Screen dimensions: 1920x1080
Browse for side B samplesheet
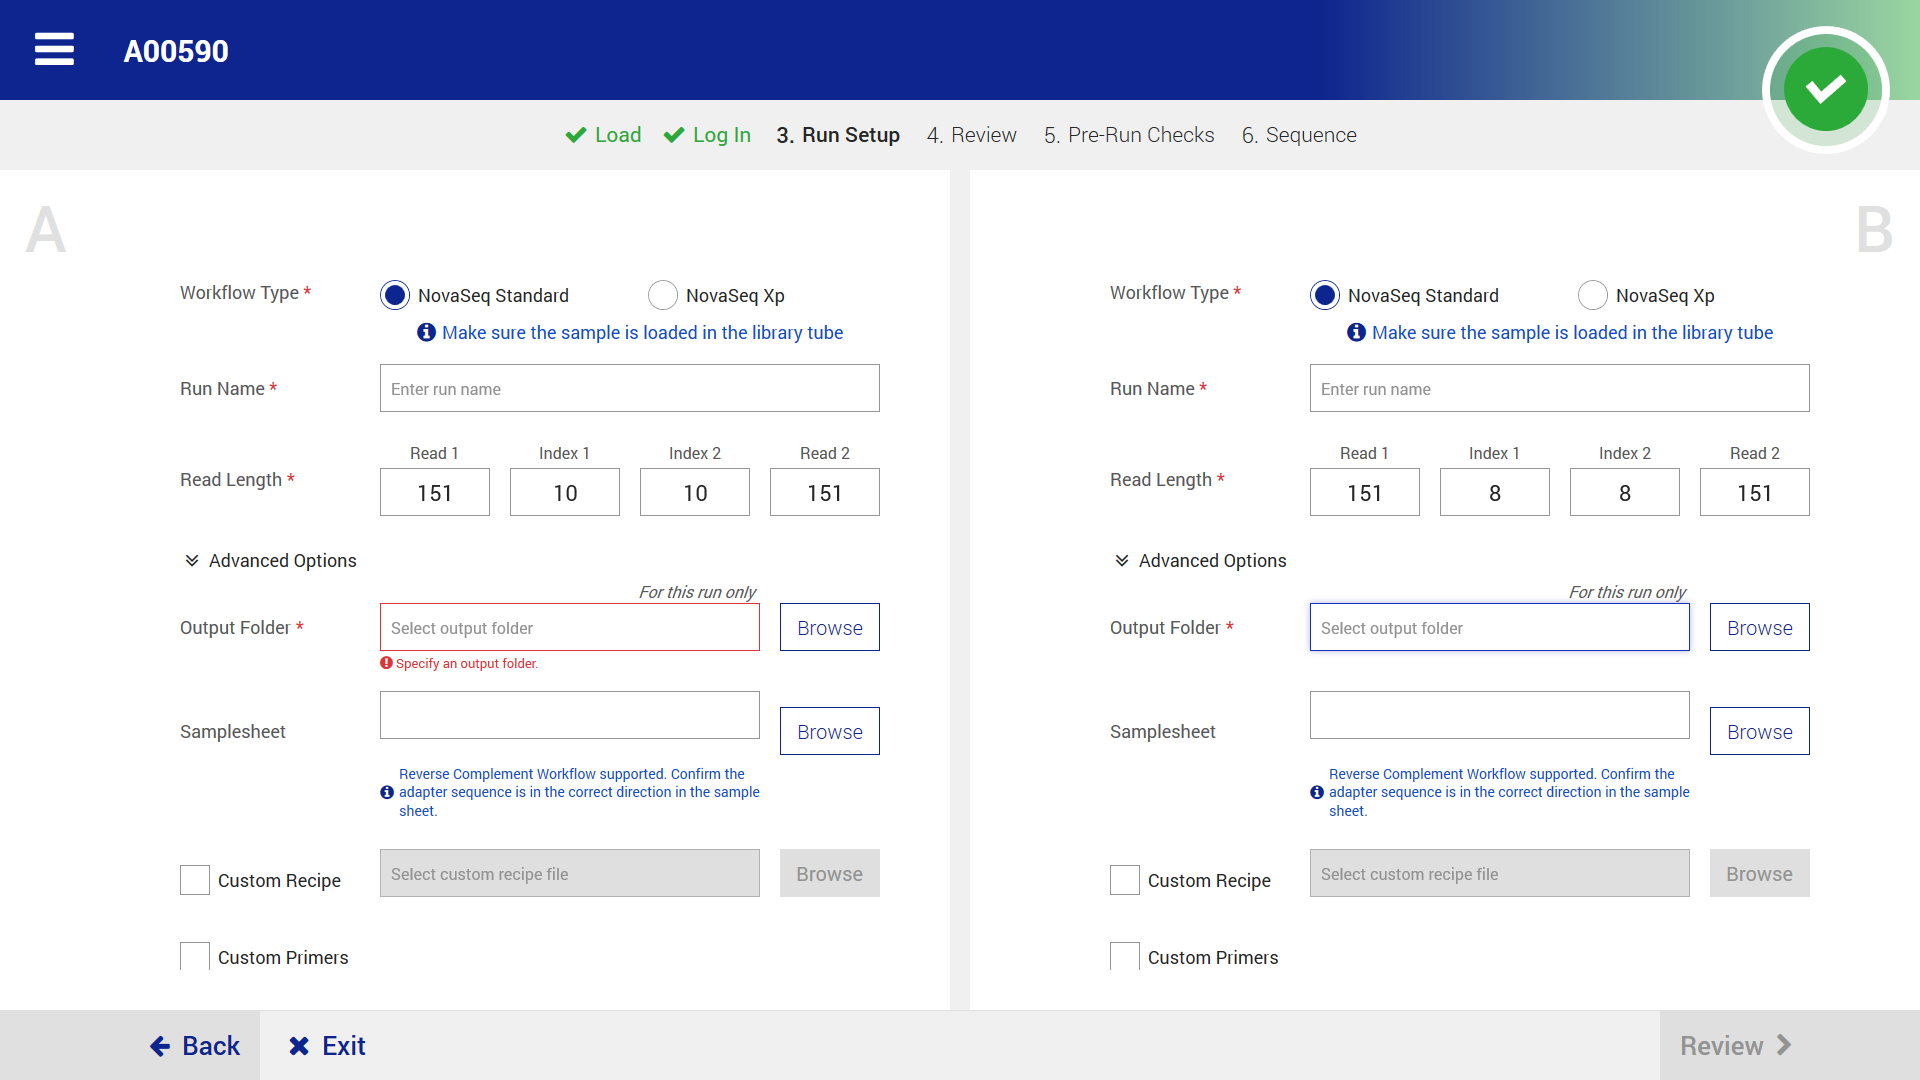click(1760, 731)
